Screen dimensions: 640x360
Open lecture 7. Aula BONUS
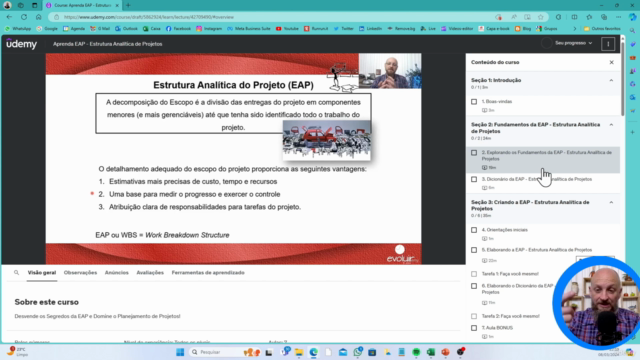click(x=497, y=328)
